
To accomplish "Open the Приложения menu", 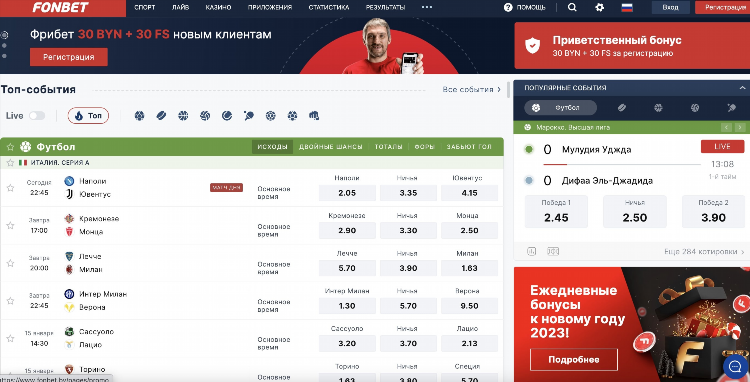I will pos(270,7).
